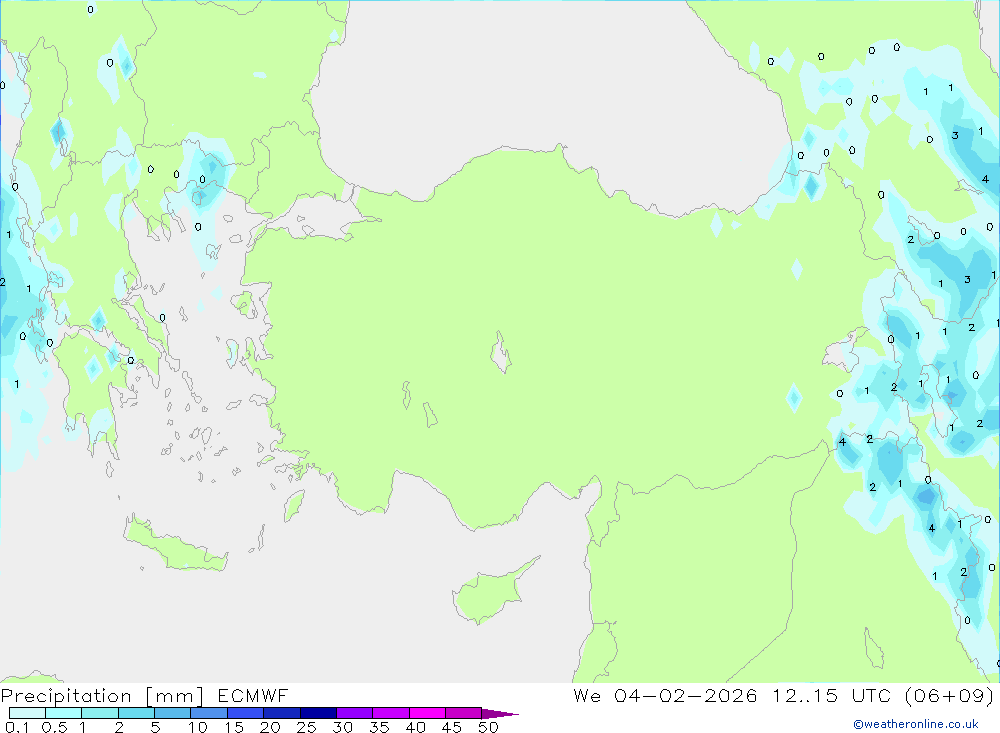Image resolution: width=1000 pixels, height=733 pixels.
Task: Click the 25–30 mm navy legend swatch
Action: coord(318,713)
